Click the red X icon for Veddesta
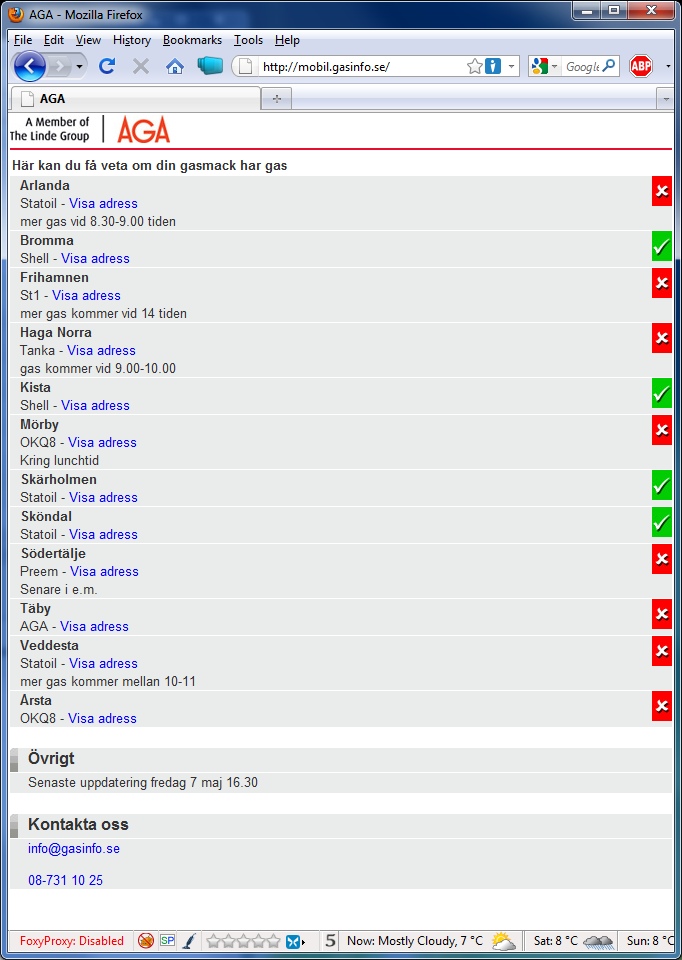 pyautogui.click(x=662, y=651)
